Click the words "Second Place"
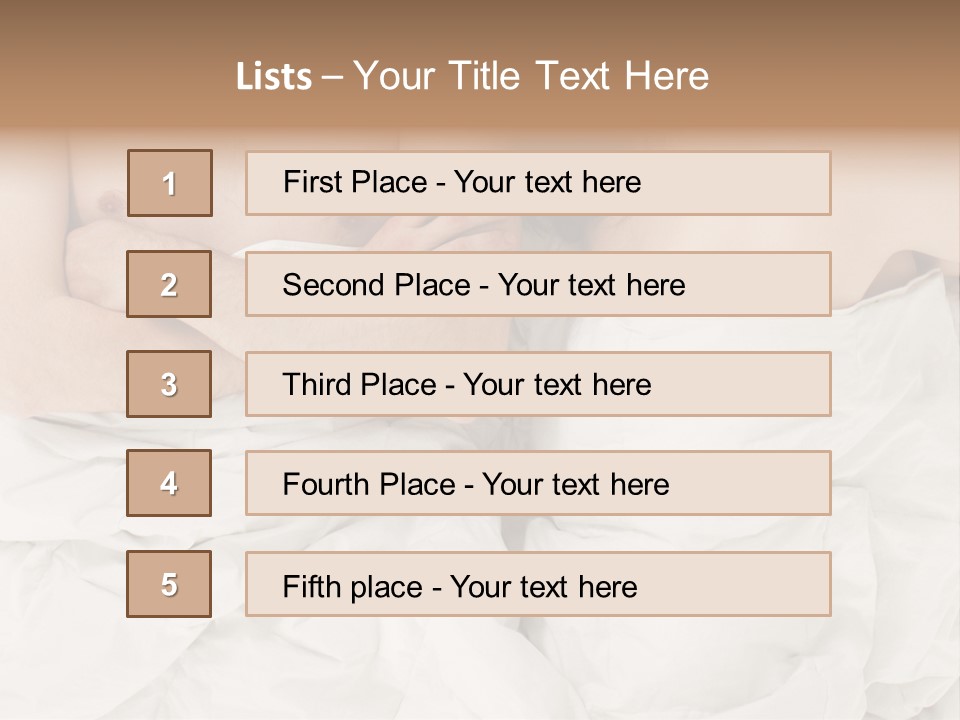960x720 pixels. (375, 285)
